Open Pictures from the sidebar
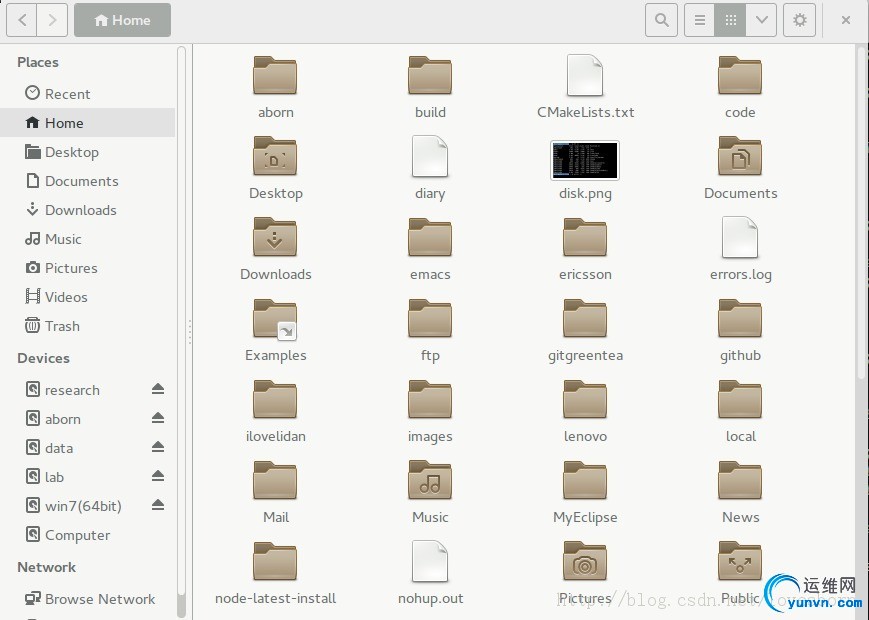Viewport: 869px width, 620px height. pos(88,268)
